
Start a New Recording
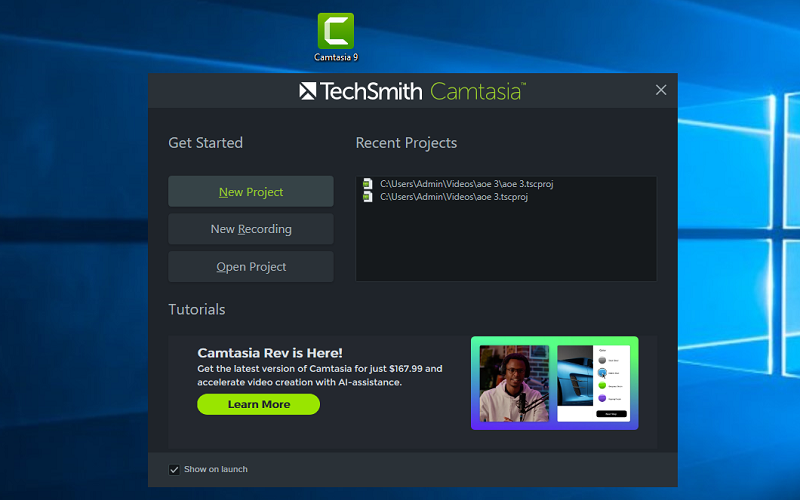coord(251,229)
